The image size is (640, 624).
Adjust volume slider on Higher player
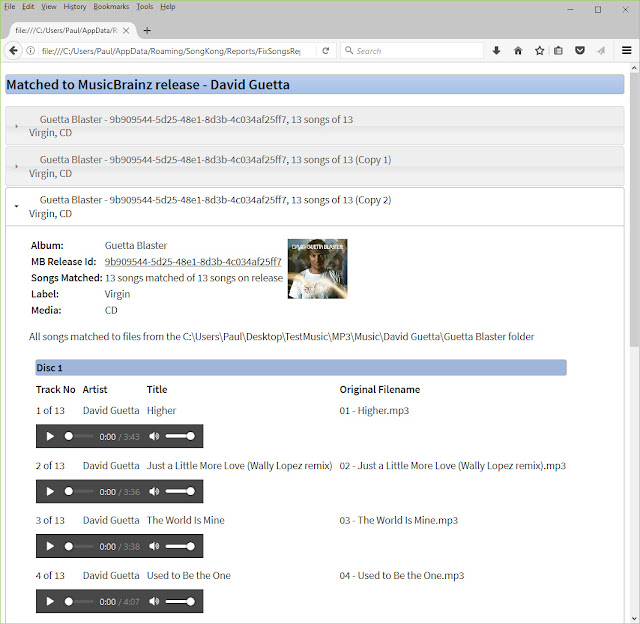180,436
